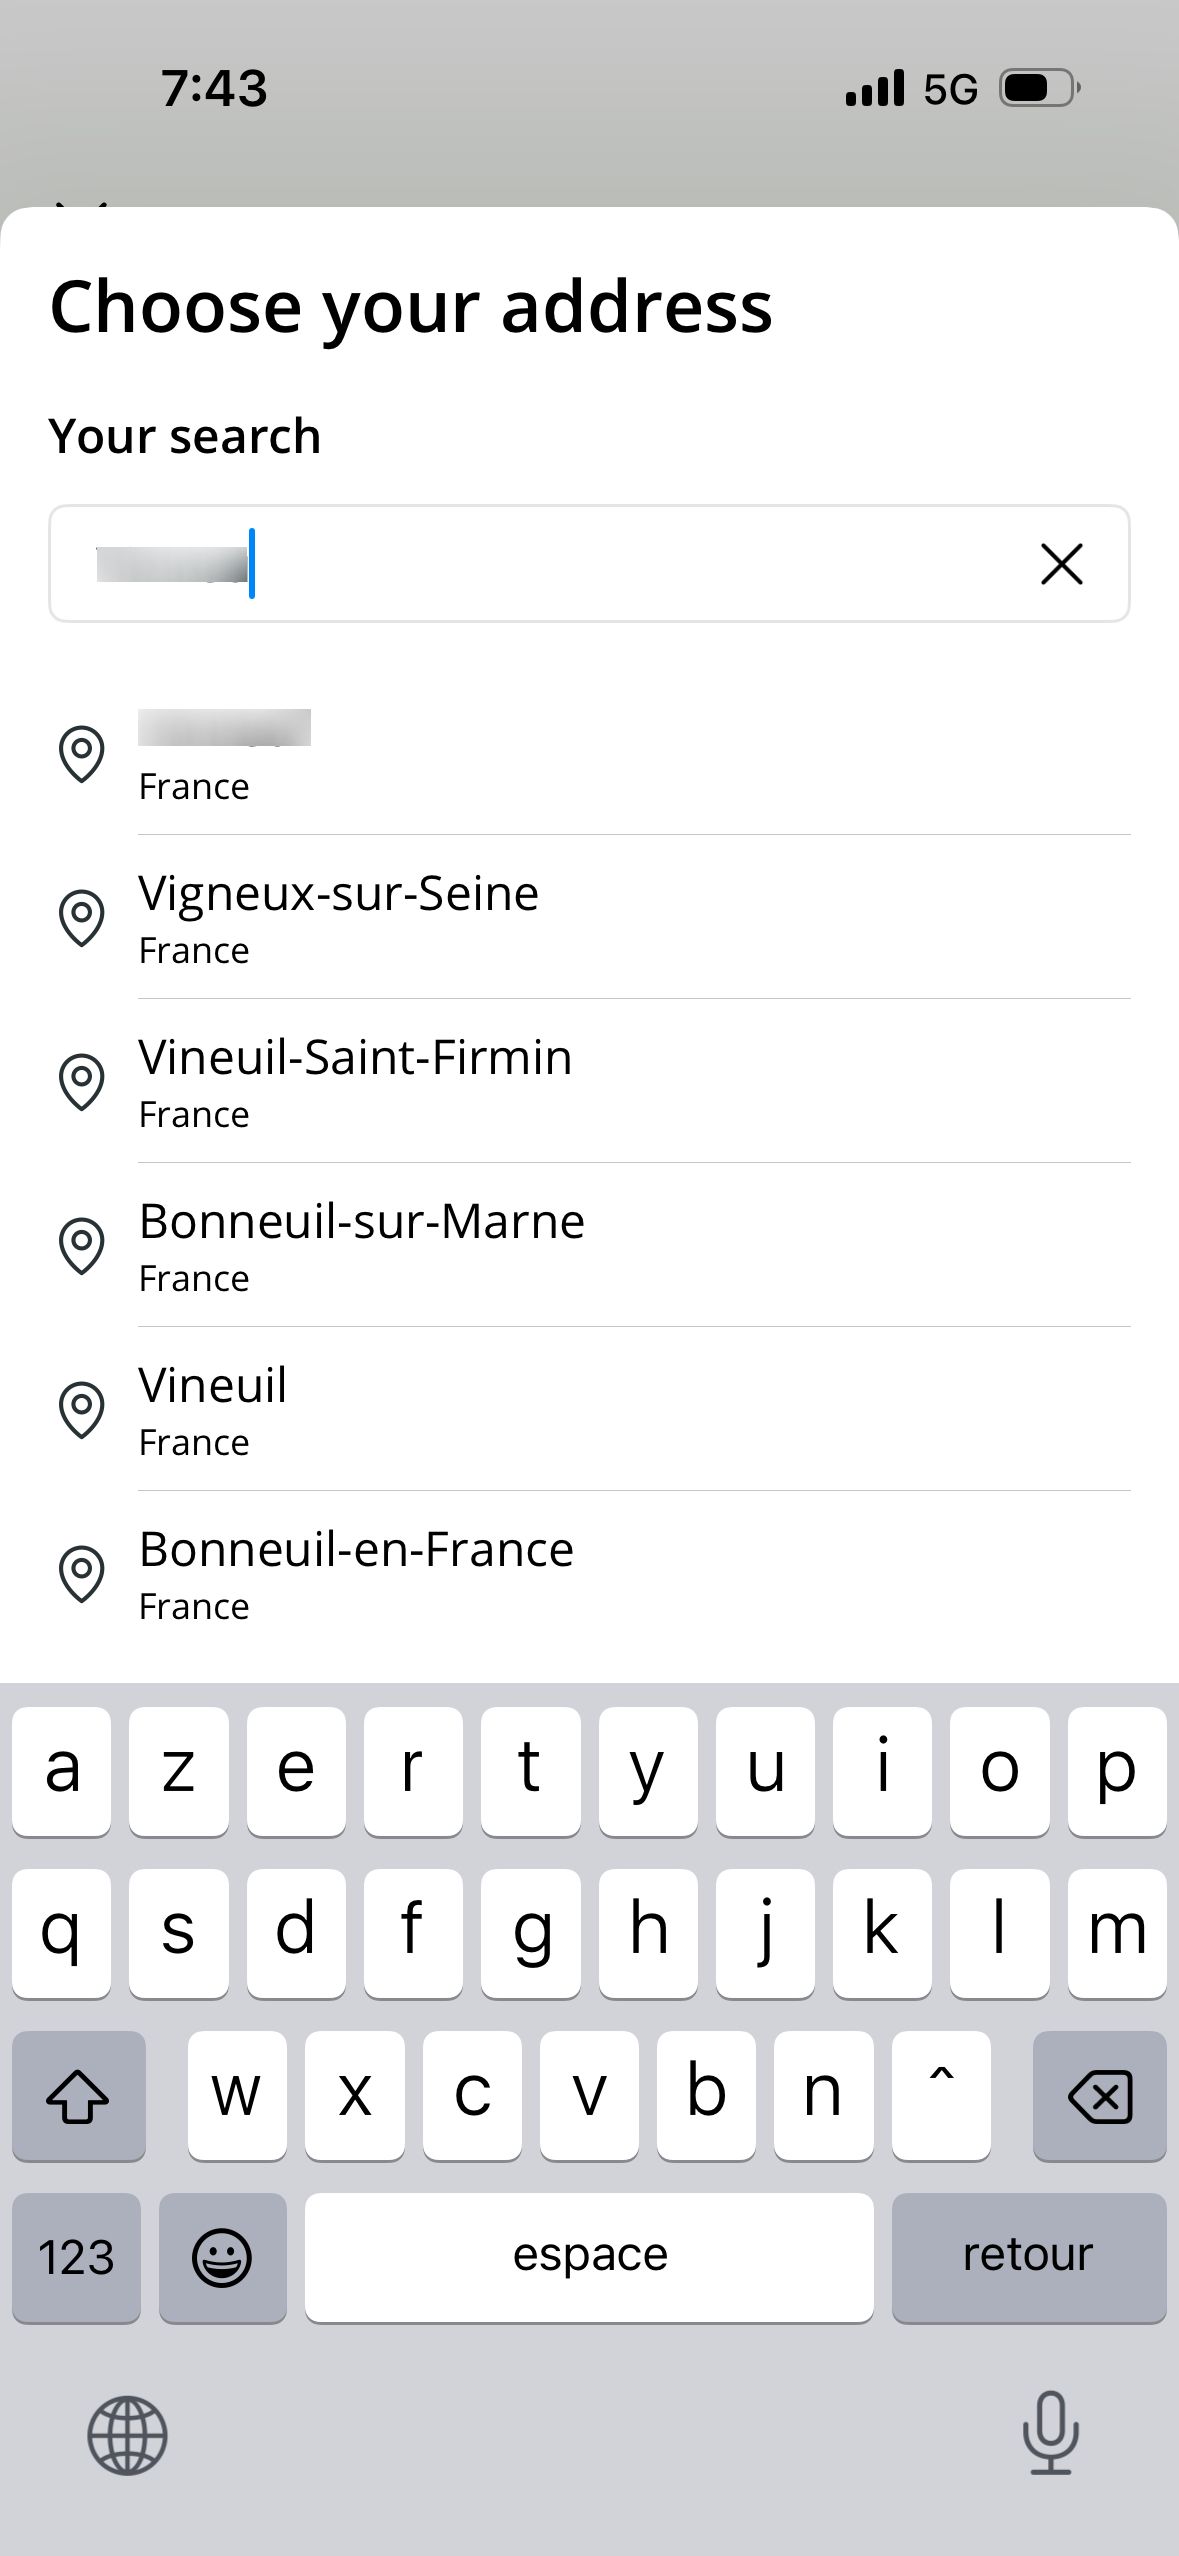Tap the location pin beside Bonneuil-sur-Marne
Viewport: 1179px width, 2556px height.
tap(82, 1245)
